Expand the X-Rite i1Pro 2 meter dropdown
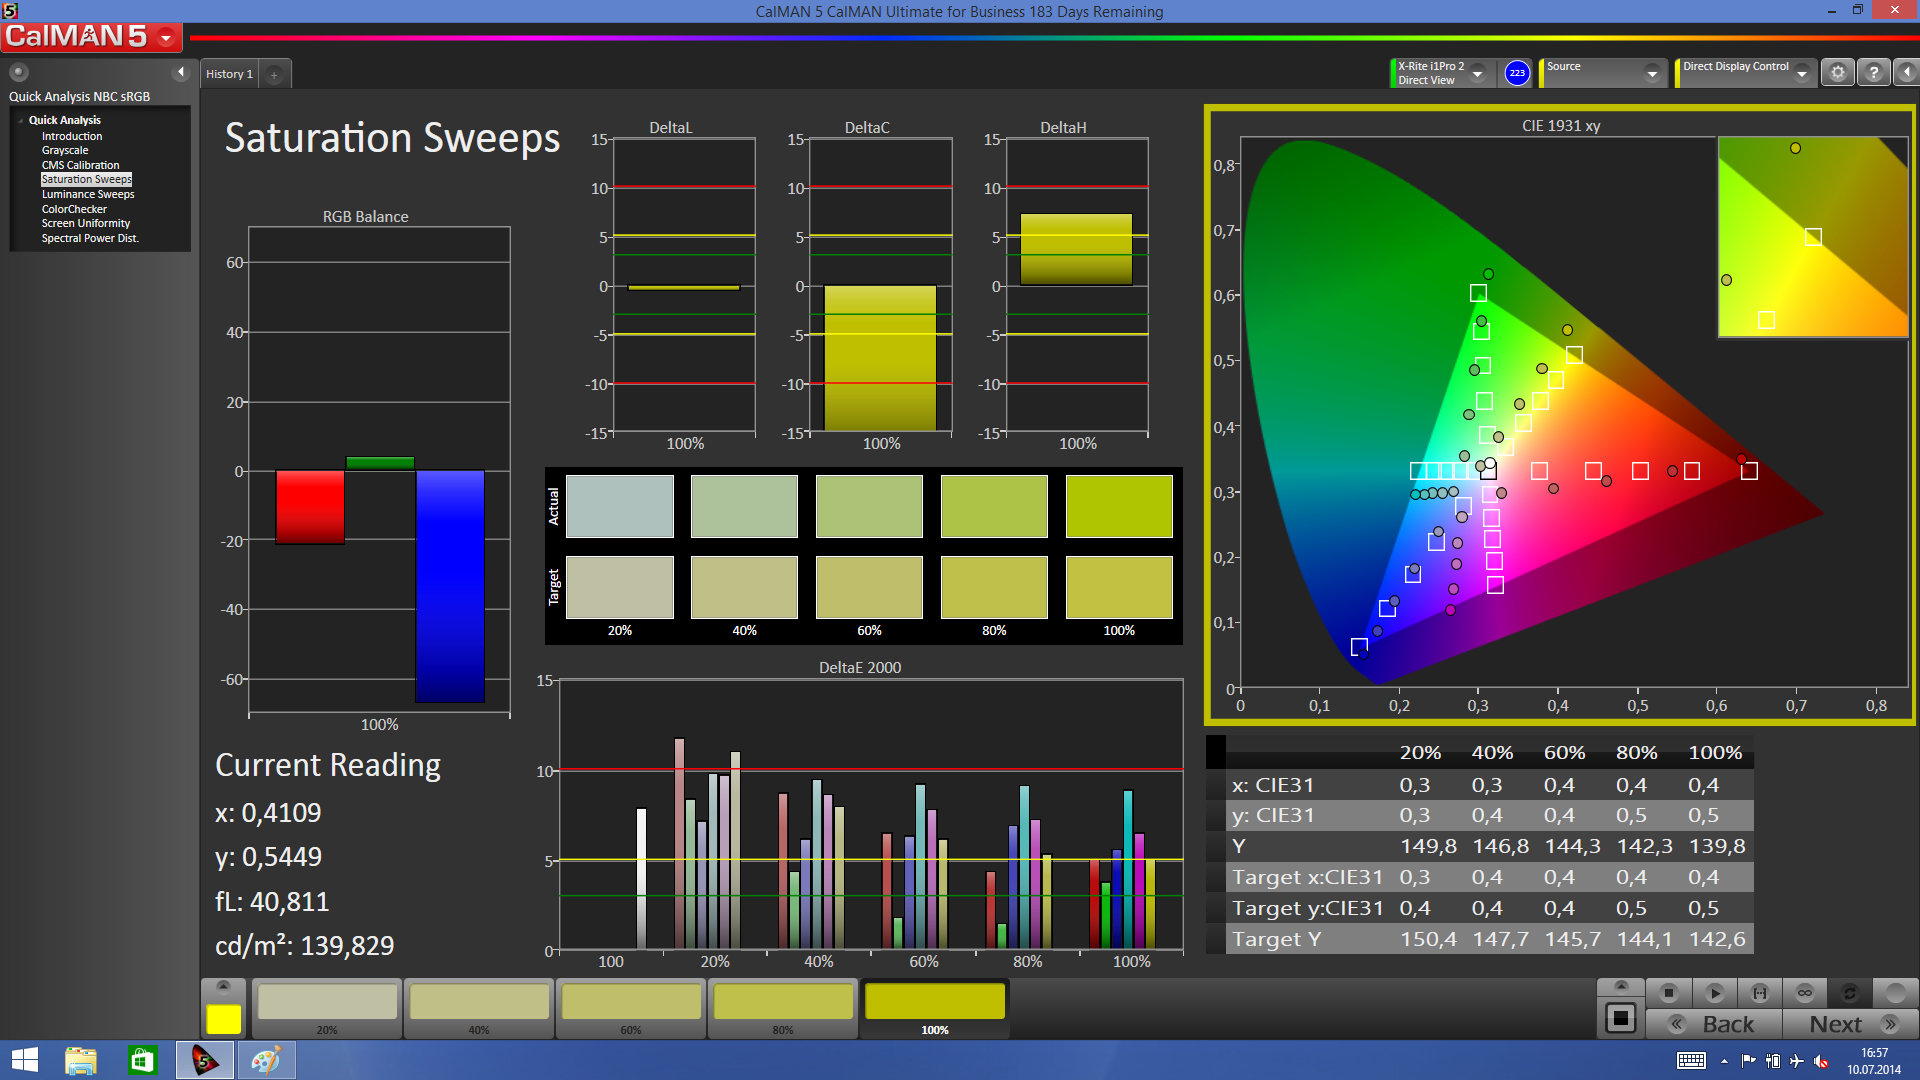Screen dimensions: 1920x1080 [x=1477, y=74]
